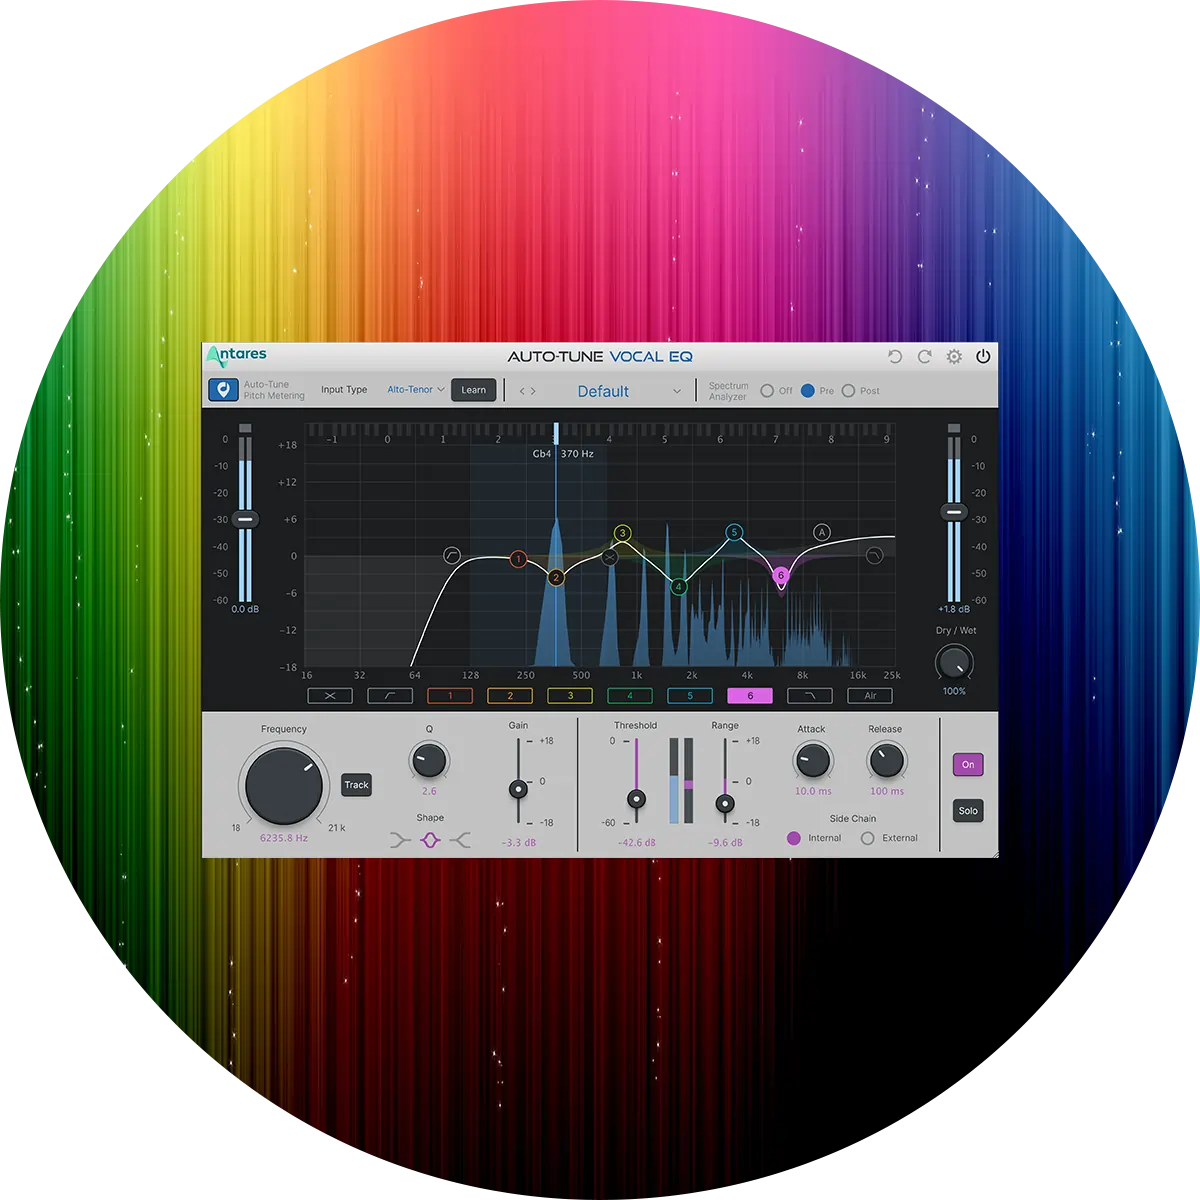Click the notch node X on the graph
1200x1200 pixels.
(609, 557)
